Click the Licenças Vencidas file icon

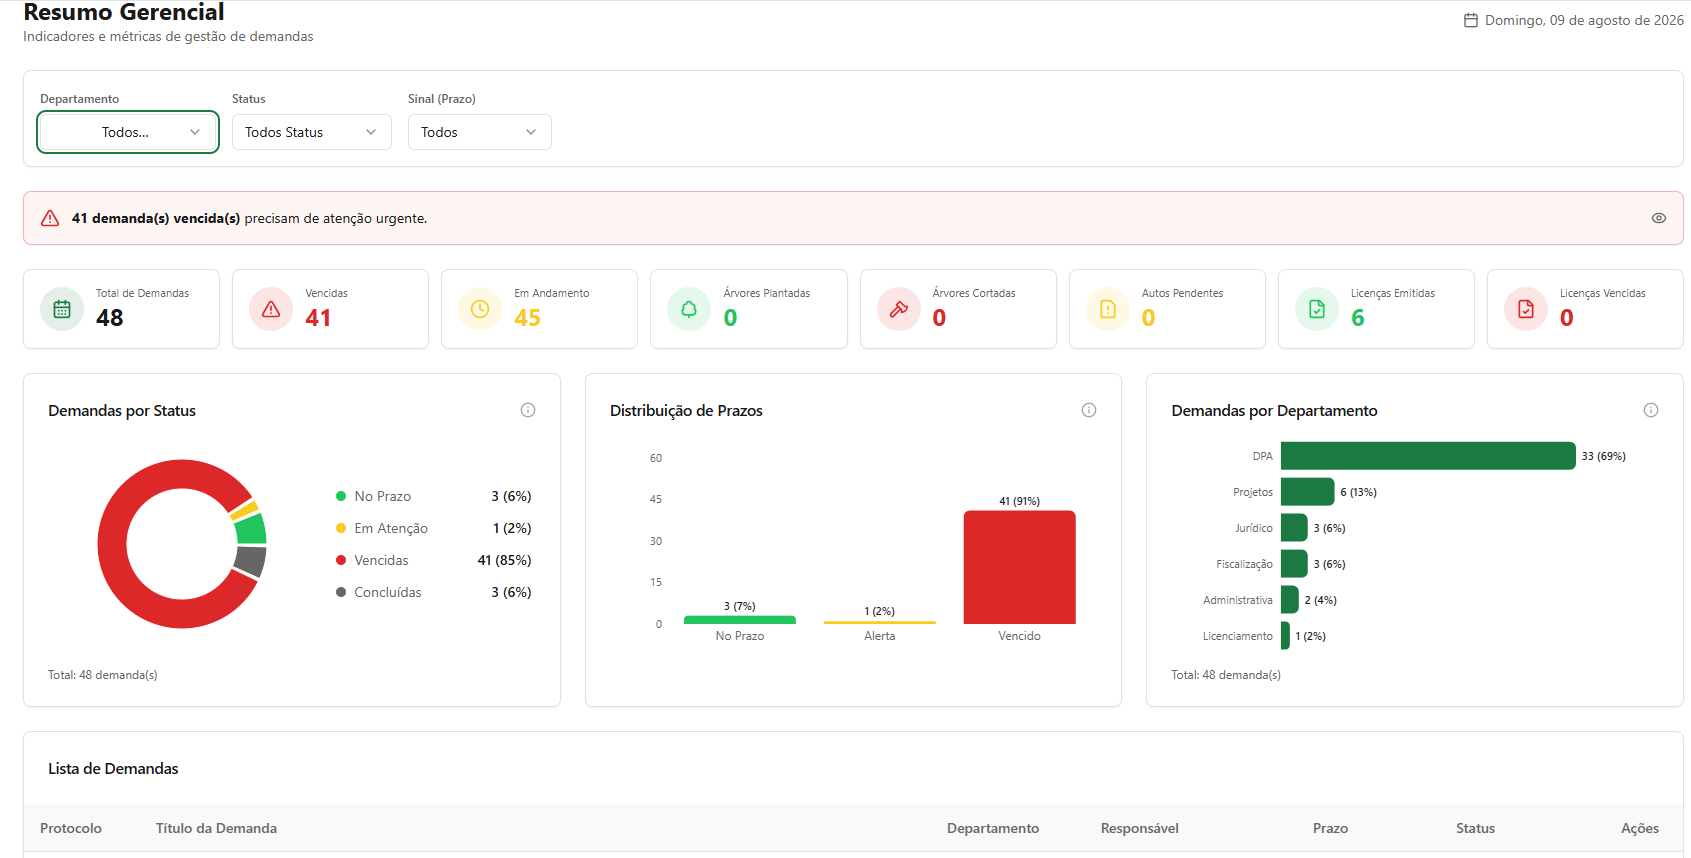[1526, 309]
